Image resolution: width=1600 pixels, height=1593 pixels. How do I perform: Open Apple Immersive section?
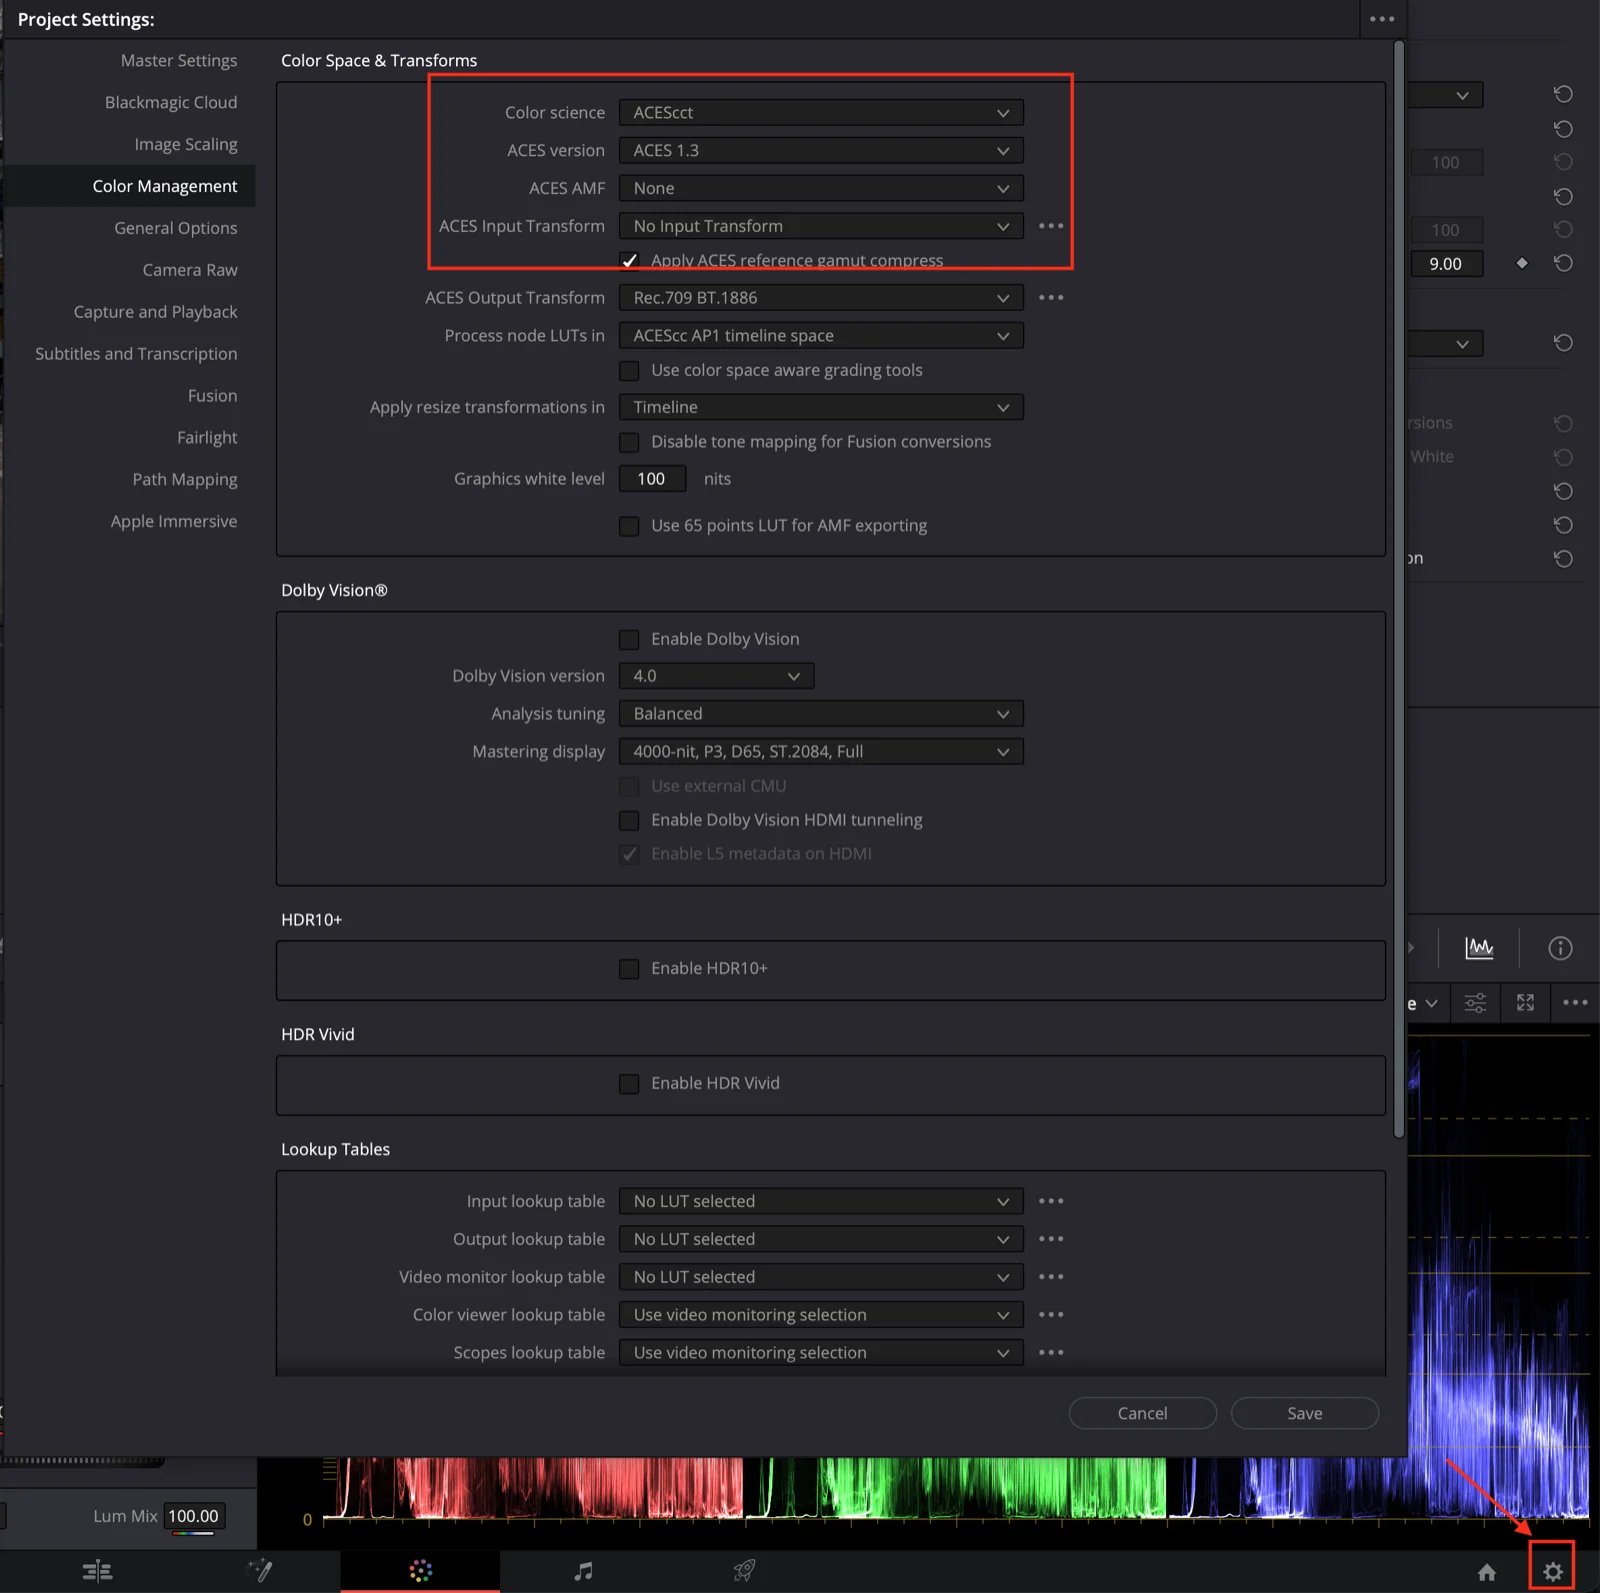[x=174, y=522]
